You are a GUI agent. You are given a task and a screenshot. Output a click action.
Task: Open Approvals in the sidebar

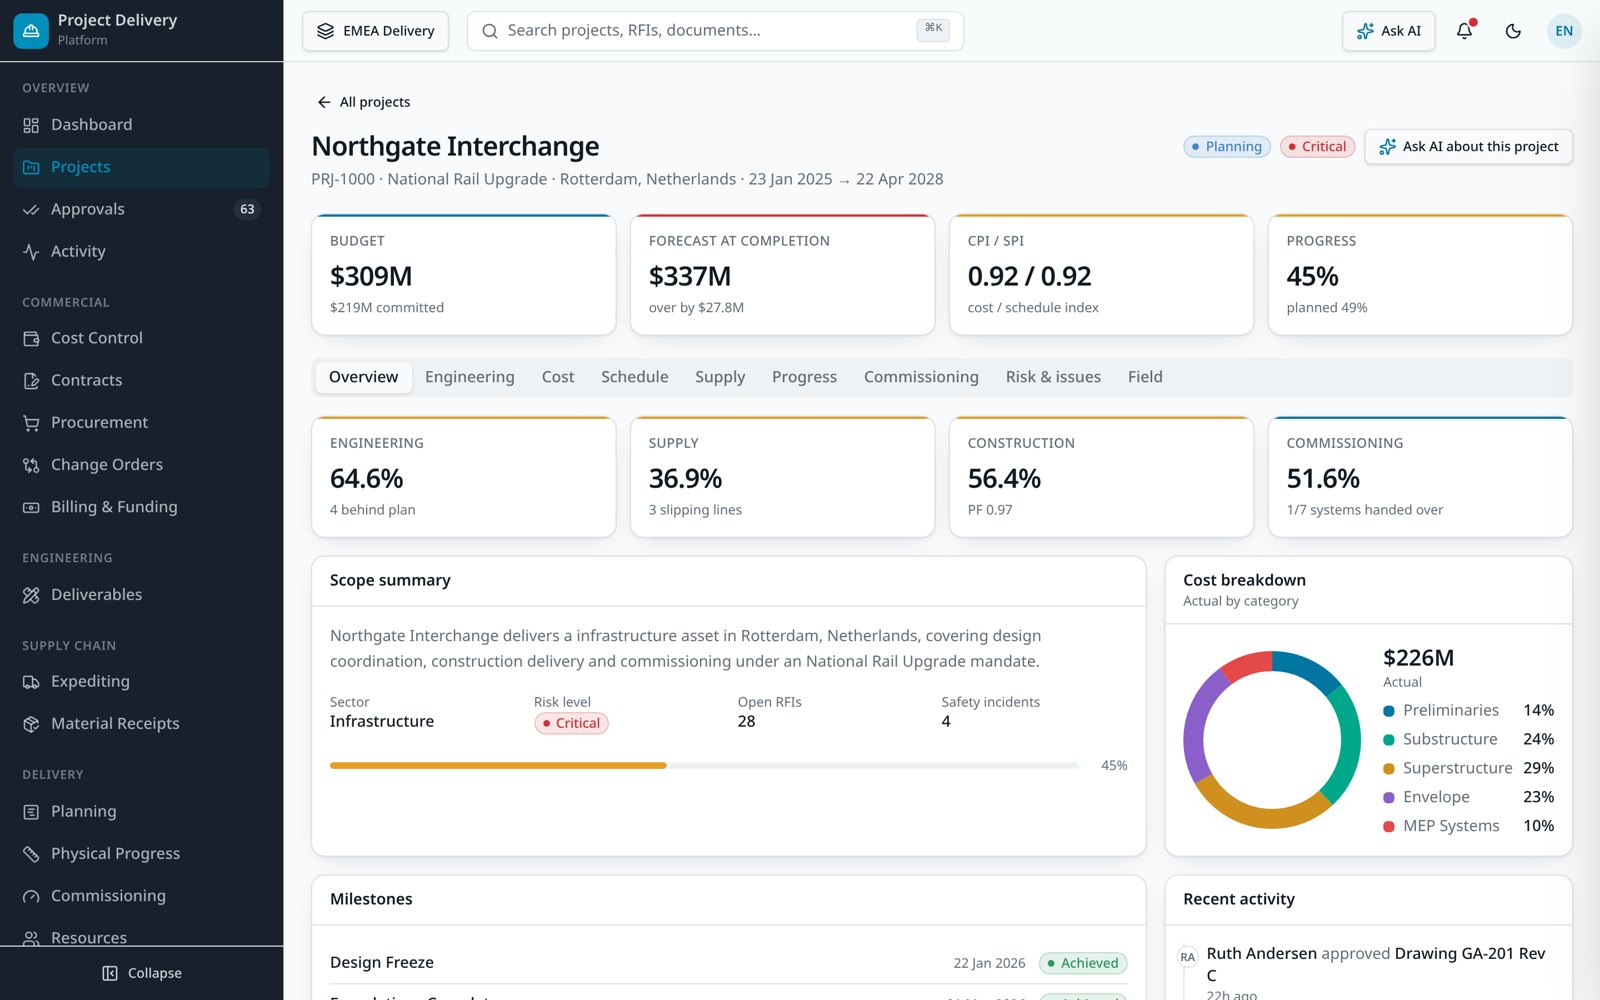pyautogui.click(x=141, y=209)
